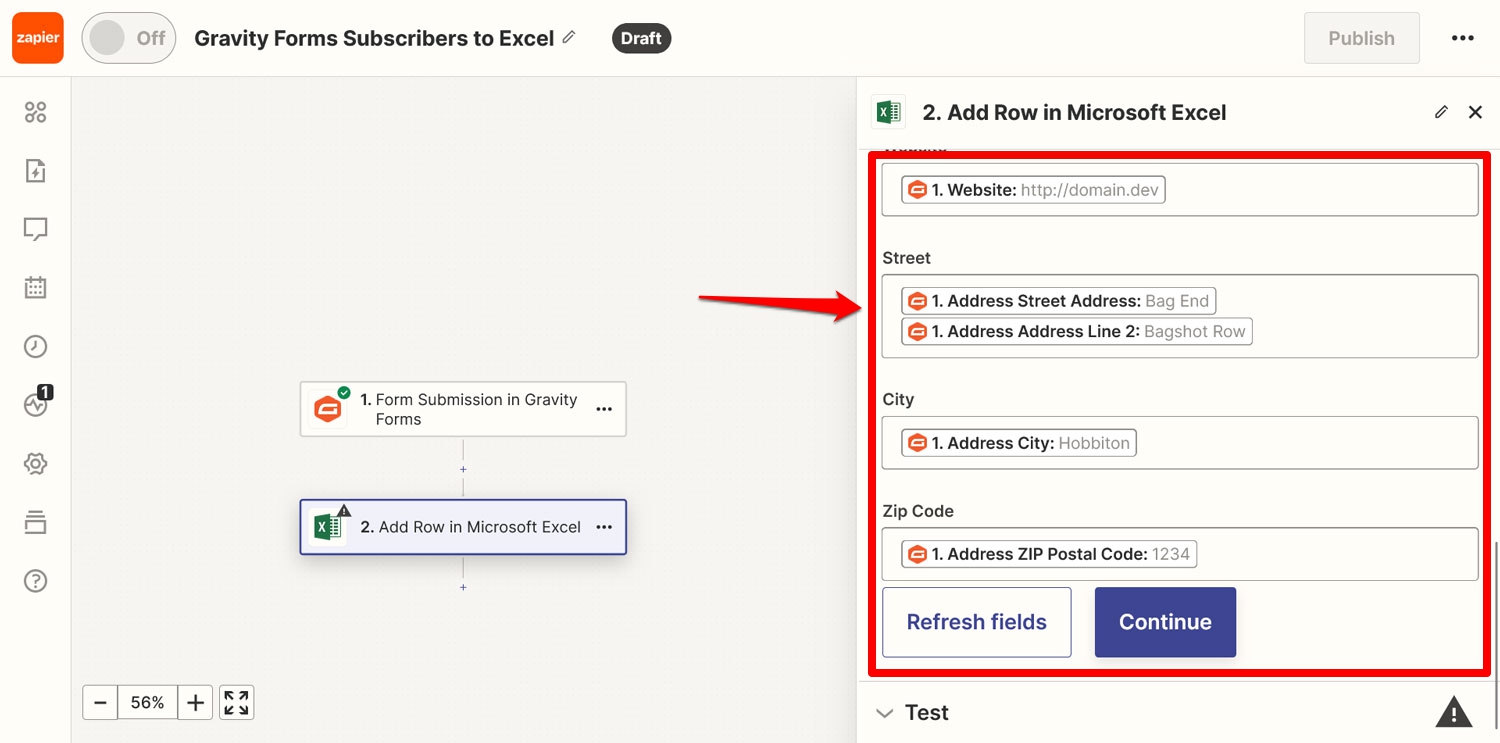The height and width of the screenshot is (743, 1500).
Task: Click the City field label
Action: pos(898,399)
